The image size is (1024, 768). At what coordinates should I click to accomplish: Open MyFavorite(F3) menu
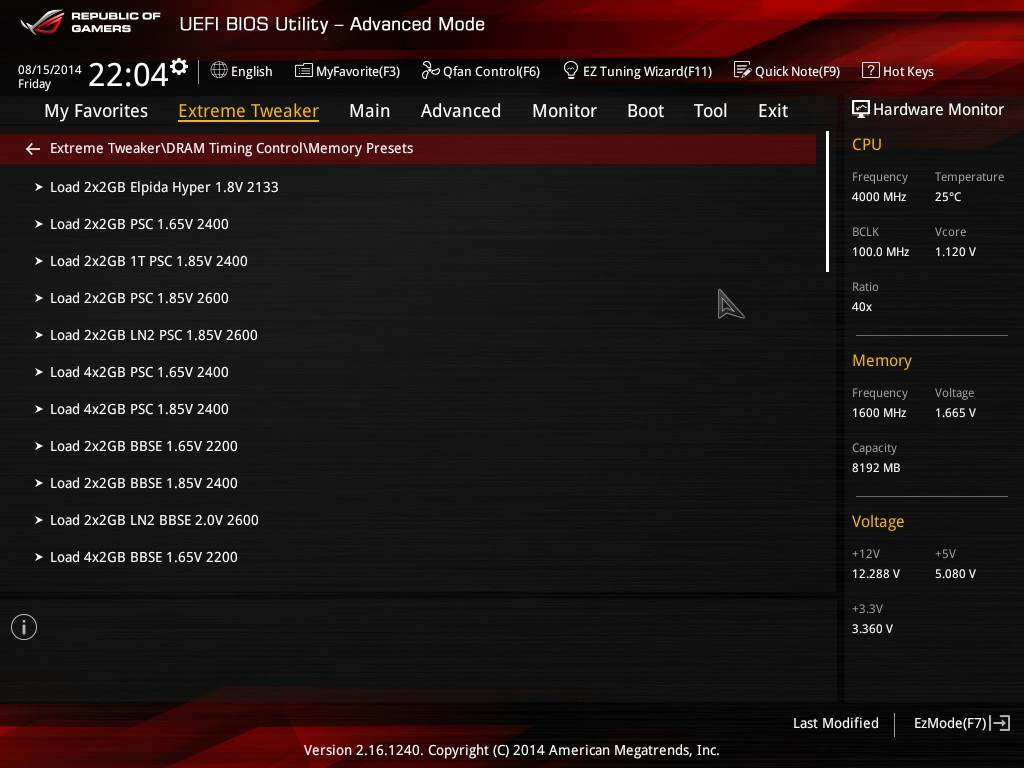point(347,71)
